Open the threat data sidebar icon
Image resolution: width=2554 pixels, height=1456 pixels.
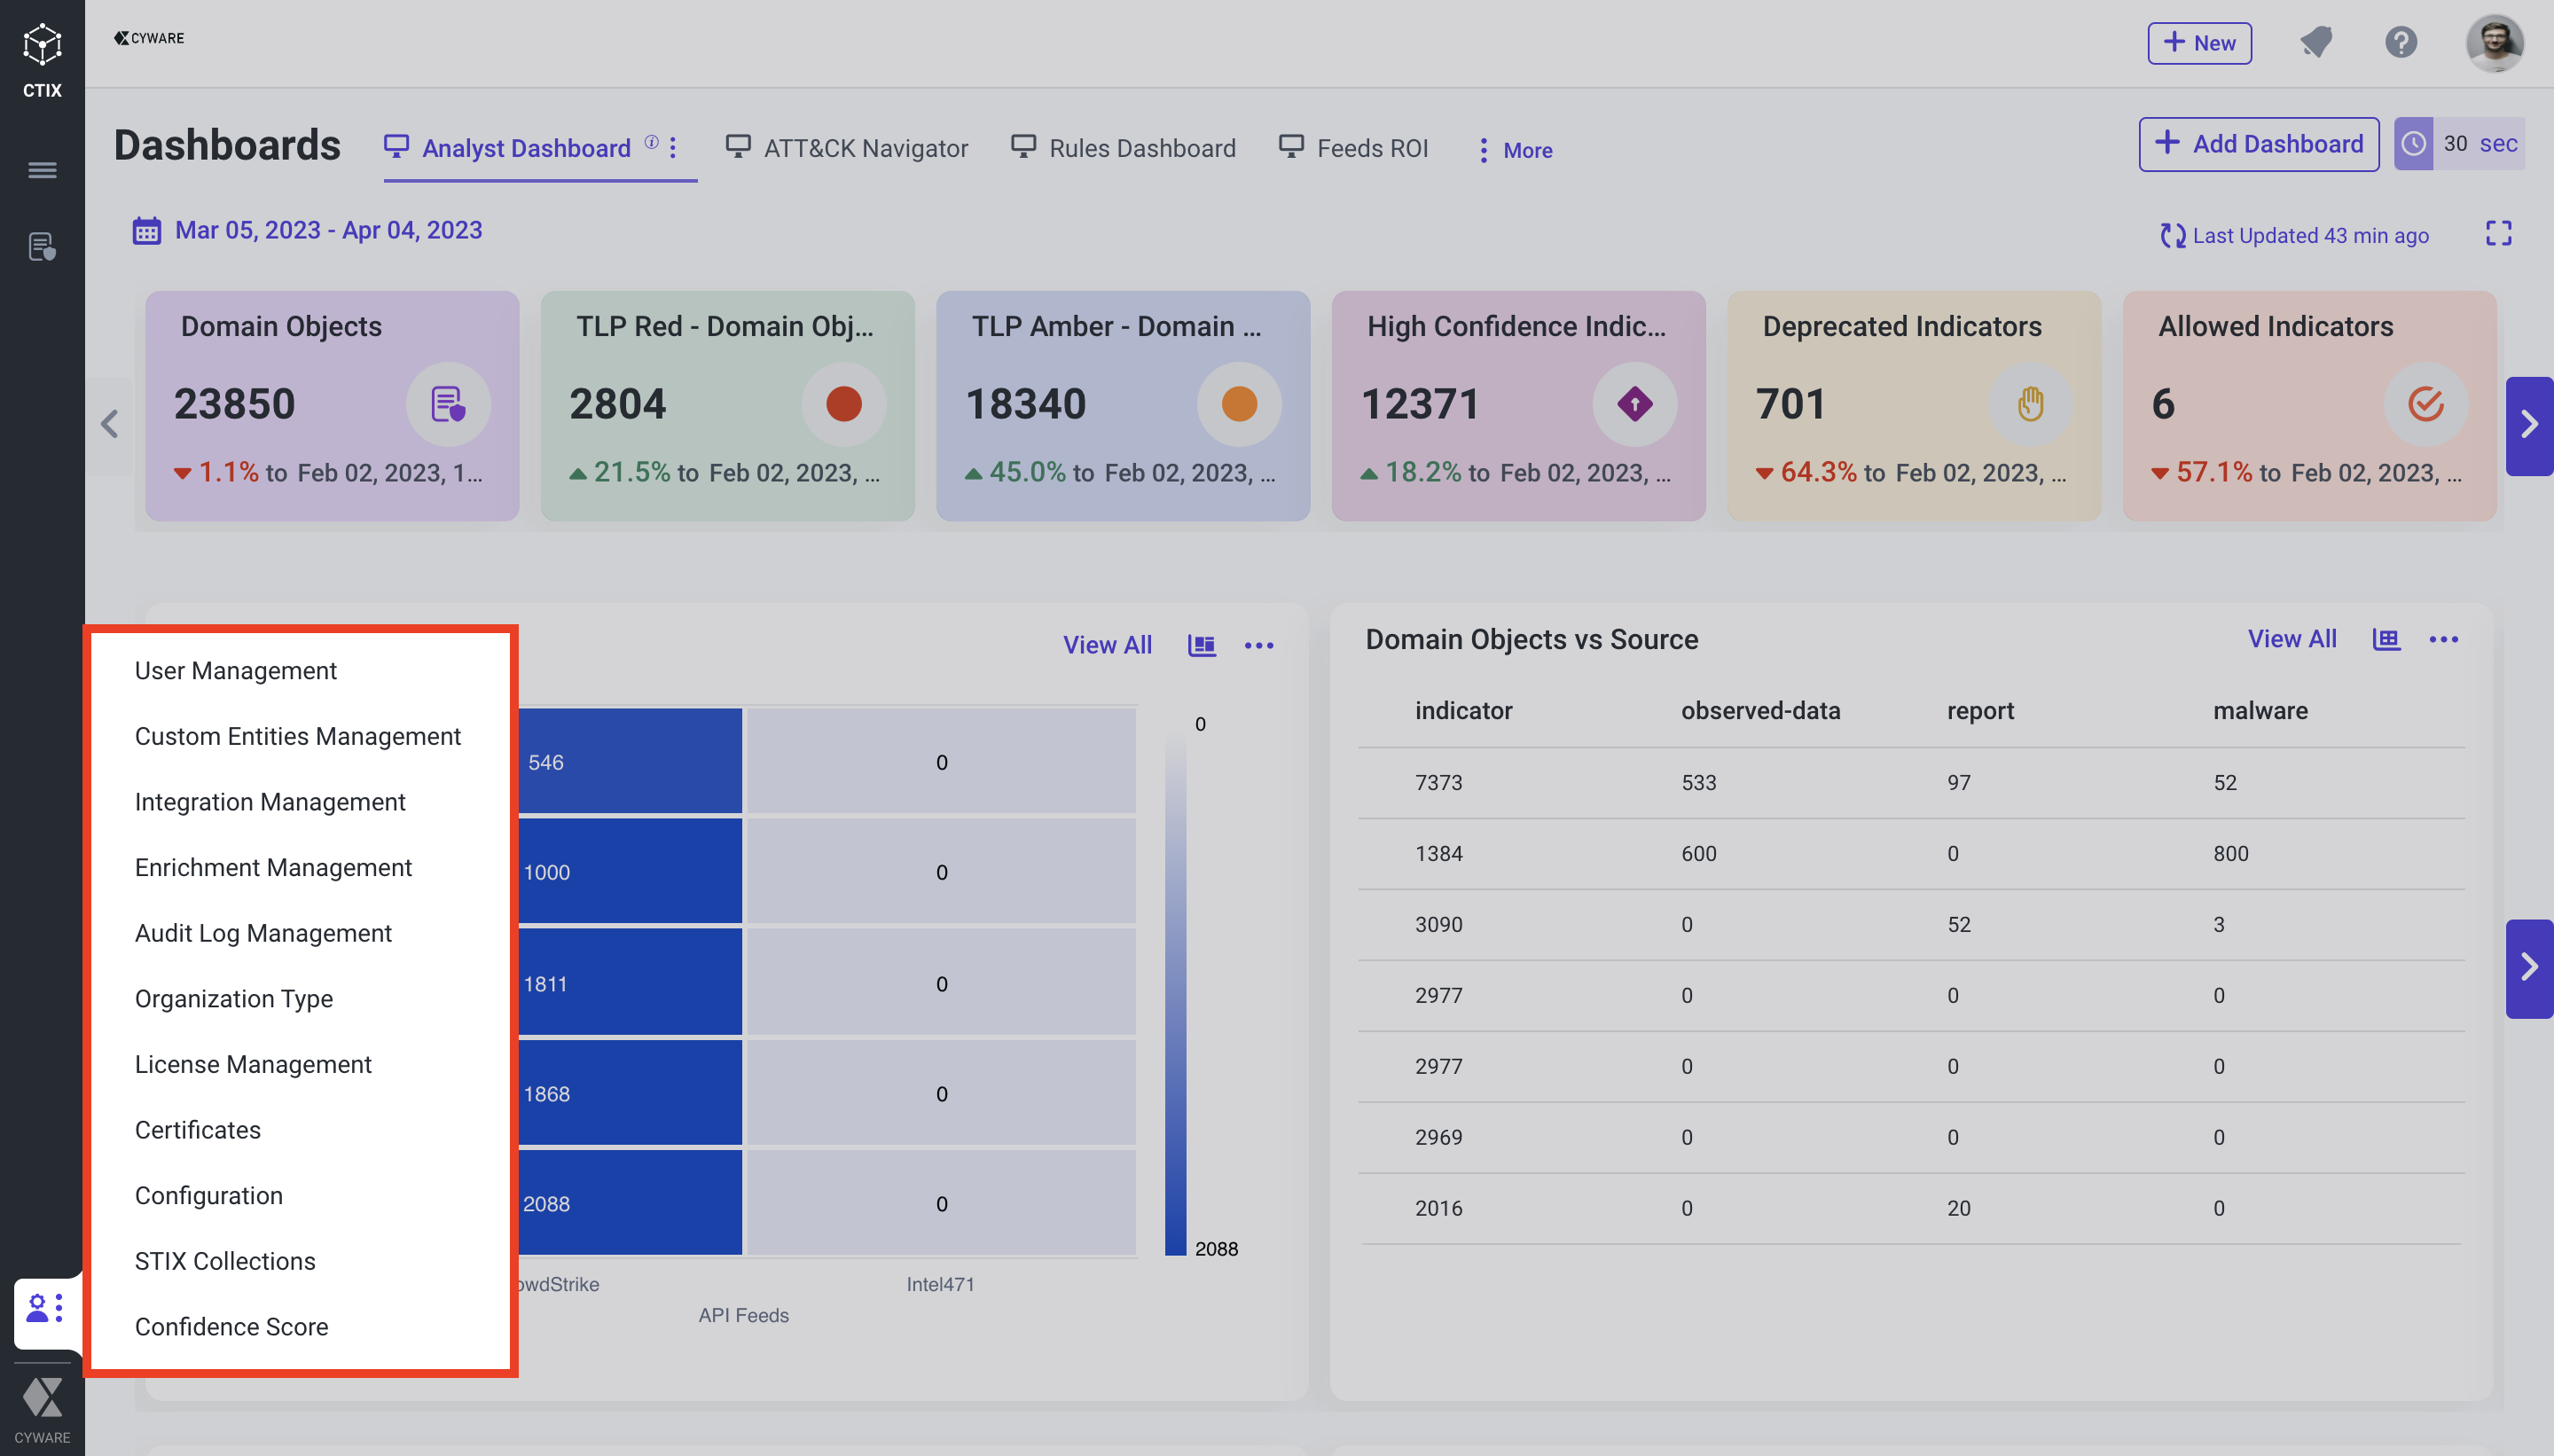42,247
